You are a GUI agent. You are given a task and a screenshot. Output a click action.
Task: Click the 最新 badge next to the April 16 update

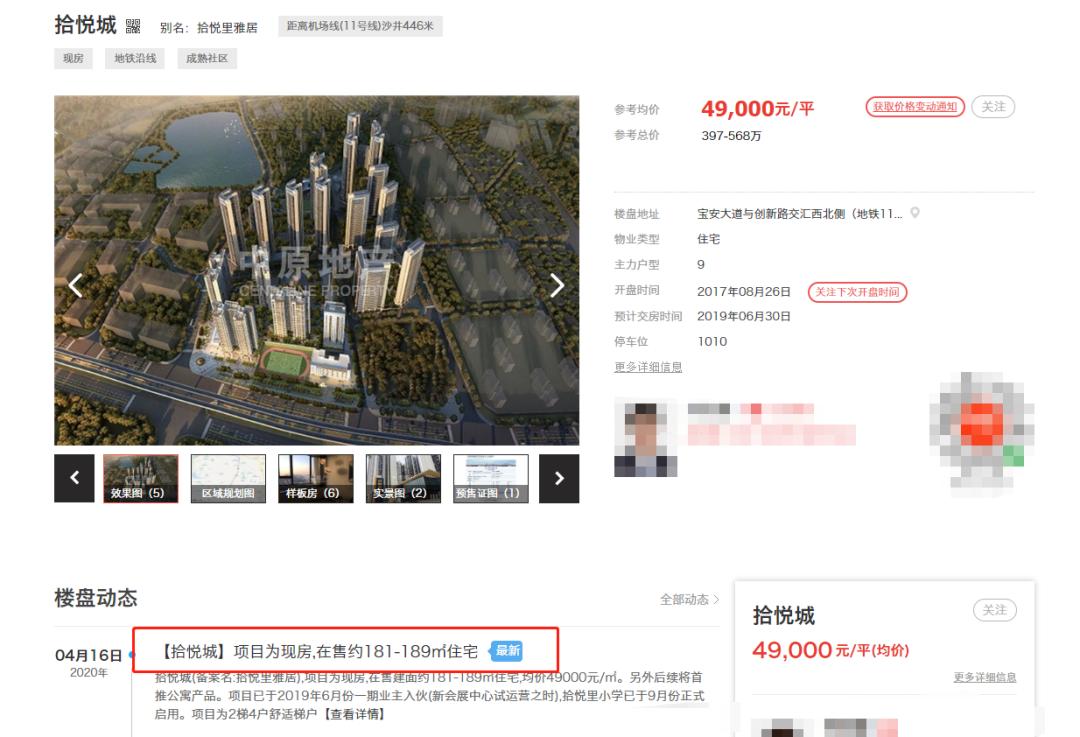506,650
